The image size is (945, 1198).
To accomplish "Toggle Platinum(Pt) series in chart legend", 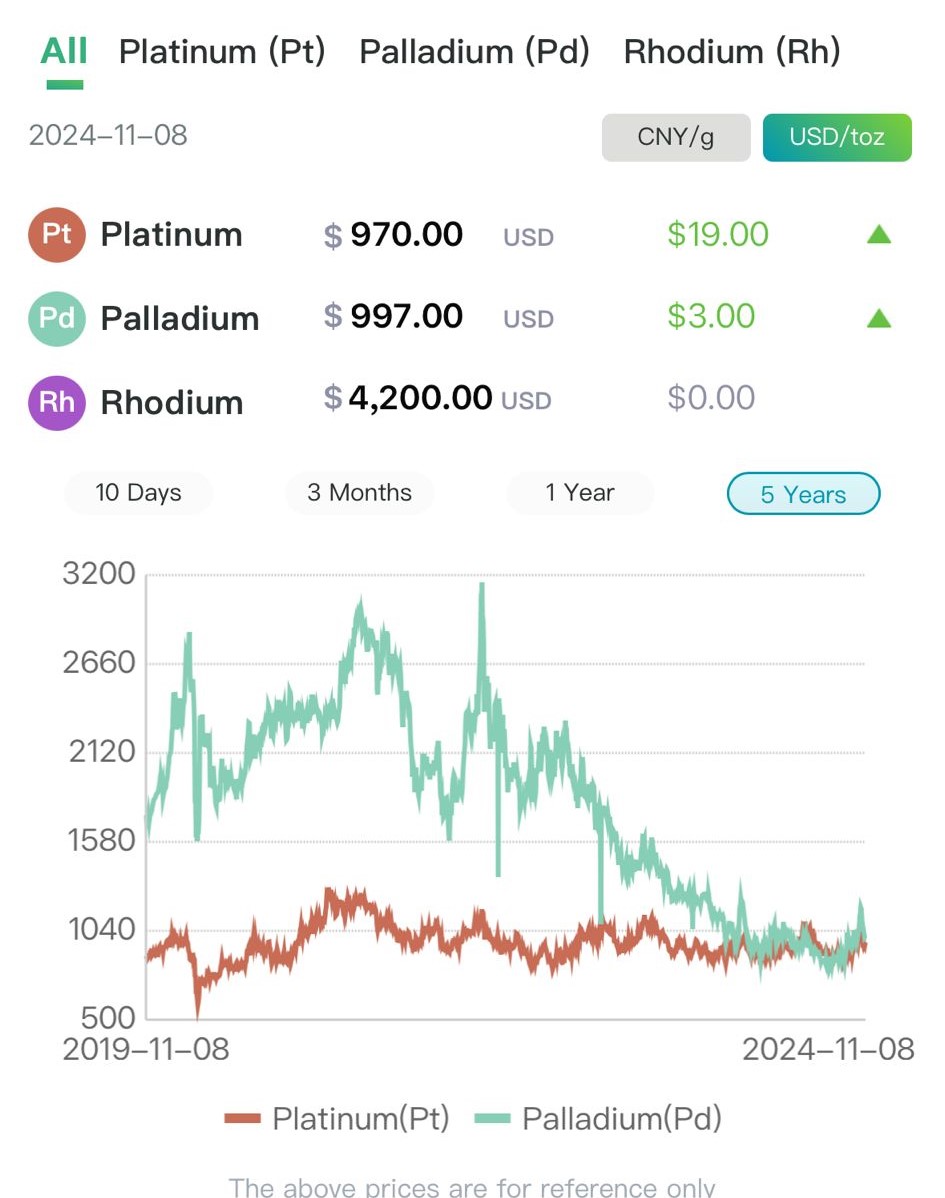I will [x=337, y=1118].
